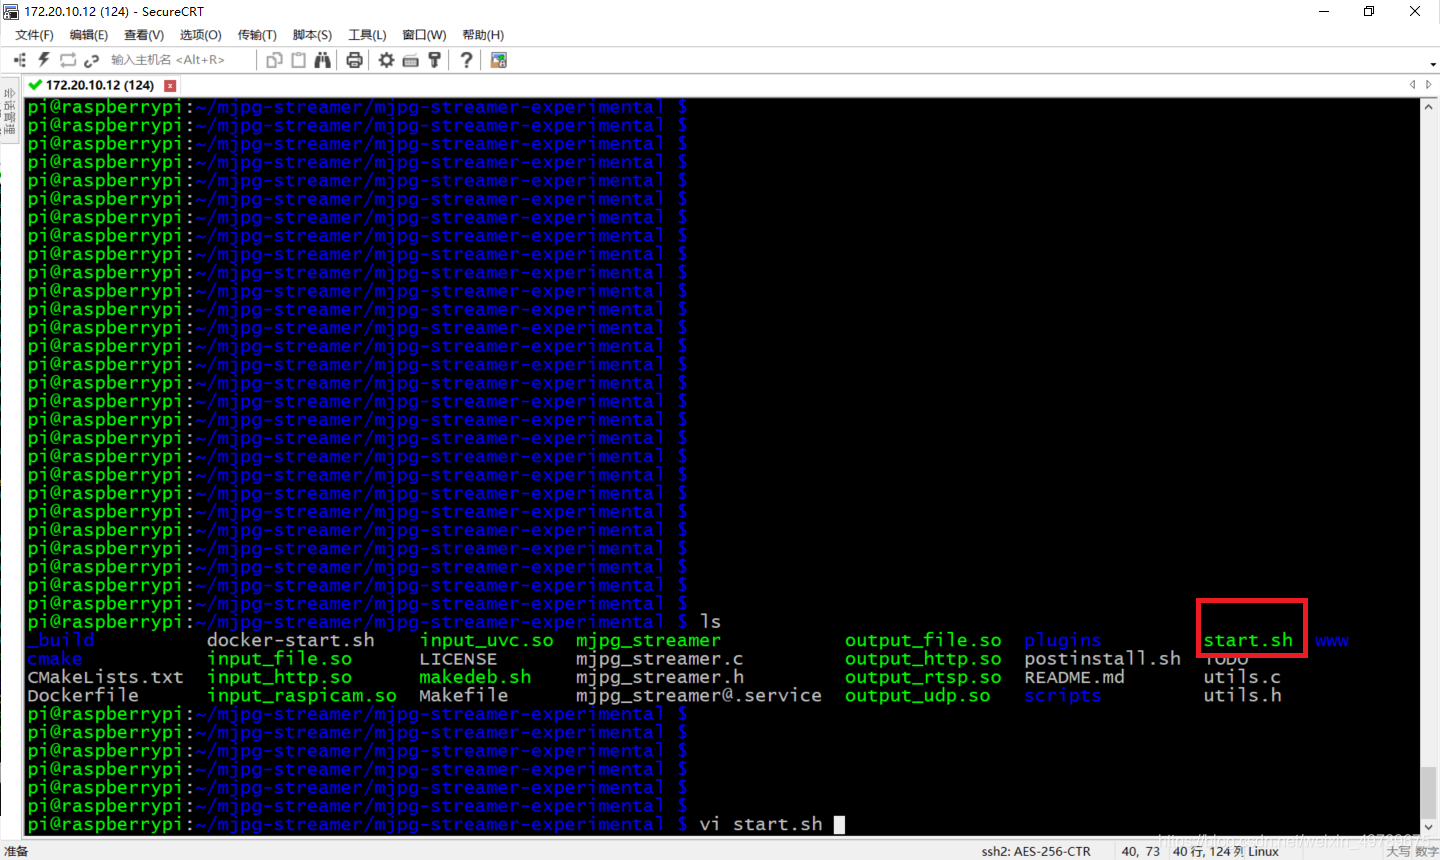Click 'input_uvc.so' in the listing
The image size is (1440, 860).
click(x=486, y=640)
